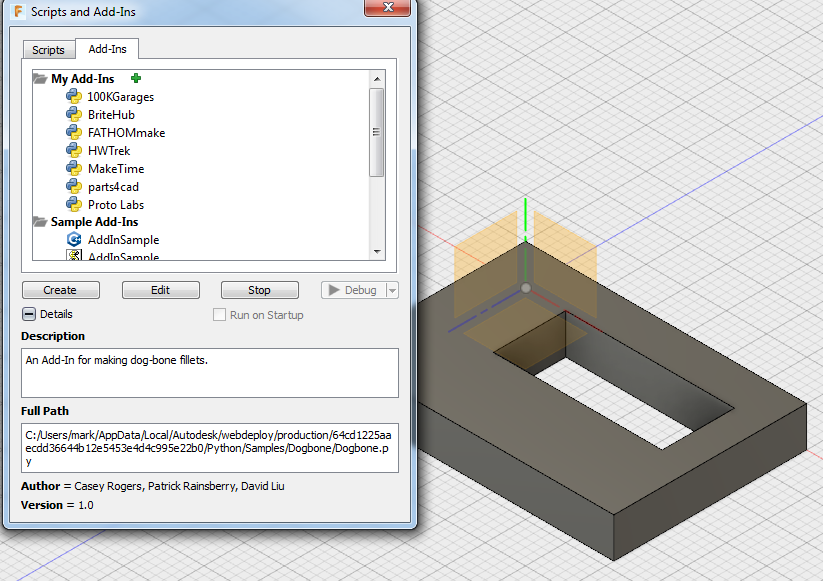Click the green plus icon next to My Add-Ins
Image resolution: width=823 pixels, height=581 pixels.
click(x=136, y=78)
